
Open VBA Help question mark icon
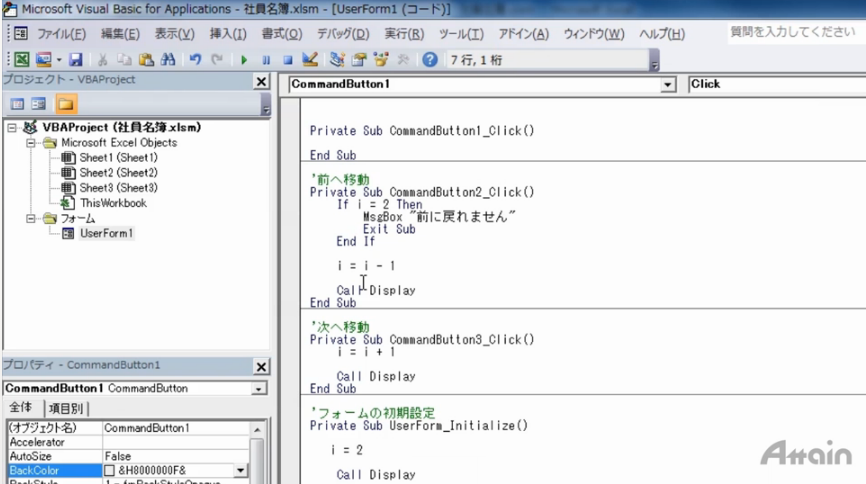(430, 59)
